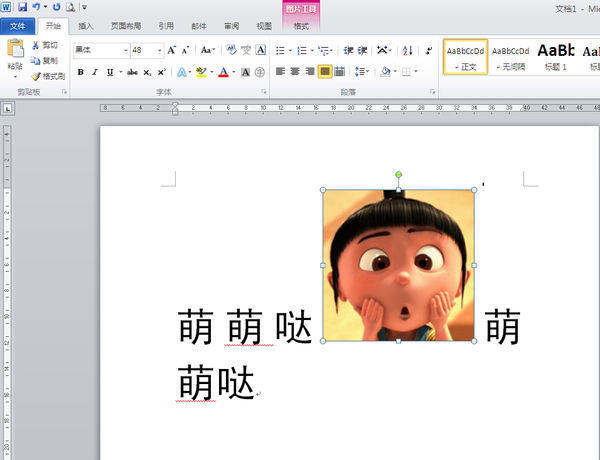600x460 pixels.
Task: Click the 剪切 cut scissors icon
Action: (x=36, y=45)
